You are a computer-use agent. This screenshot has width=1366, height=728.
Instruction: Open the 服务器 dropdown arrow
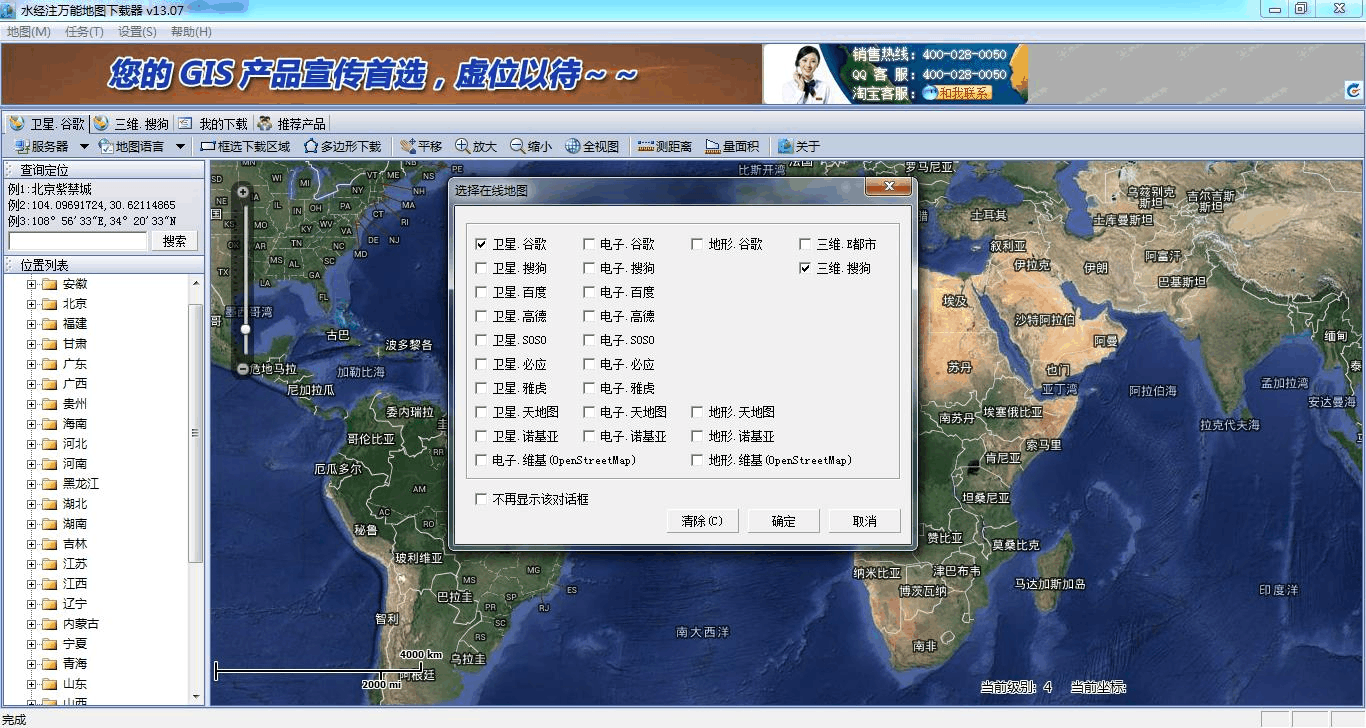pos(84,147)
